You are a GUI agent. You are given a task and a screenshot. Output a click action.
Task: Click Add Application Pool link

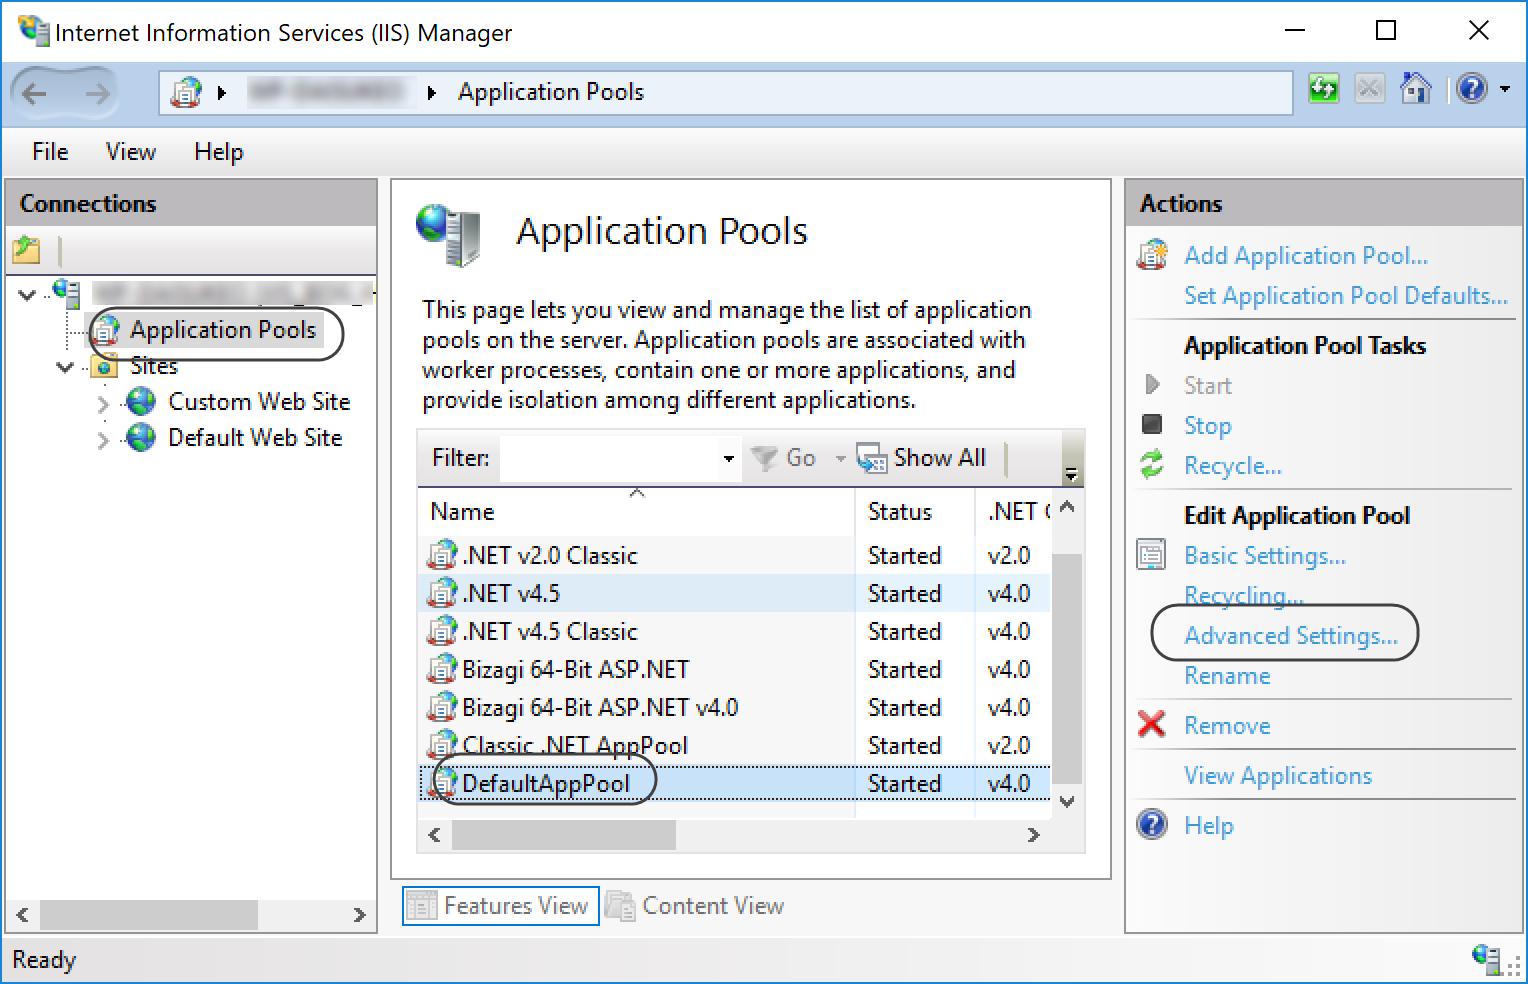[x=1306, y=256]
